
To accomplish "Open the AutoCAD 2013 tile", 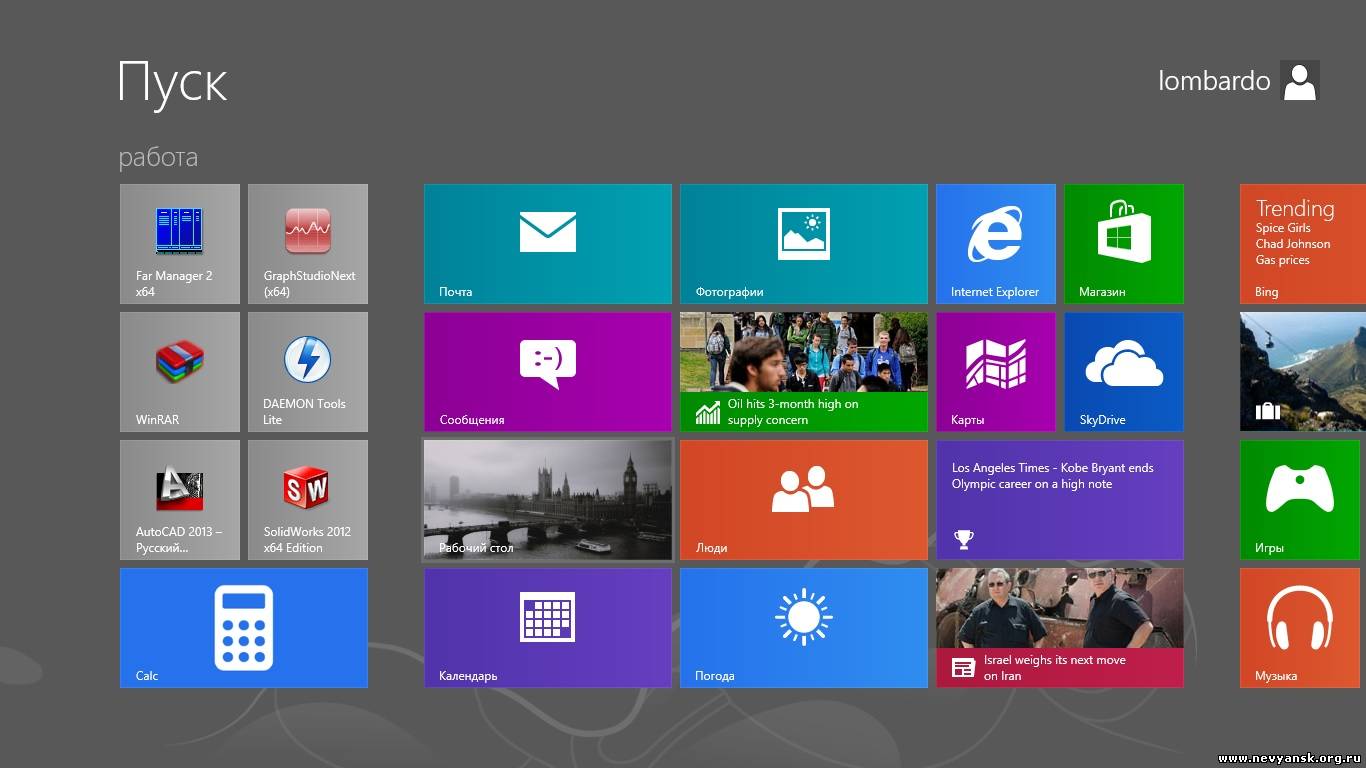I will pyautogui.click(x=180, y=500).
